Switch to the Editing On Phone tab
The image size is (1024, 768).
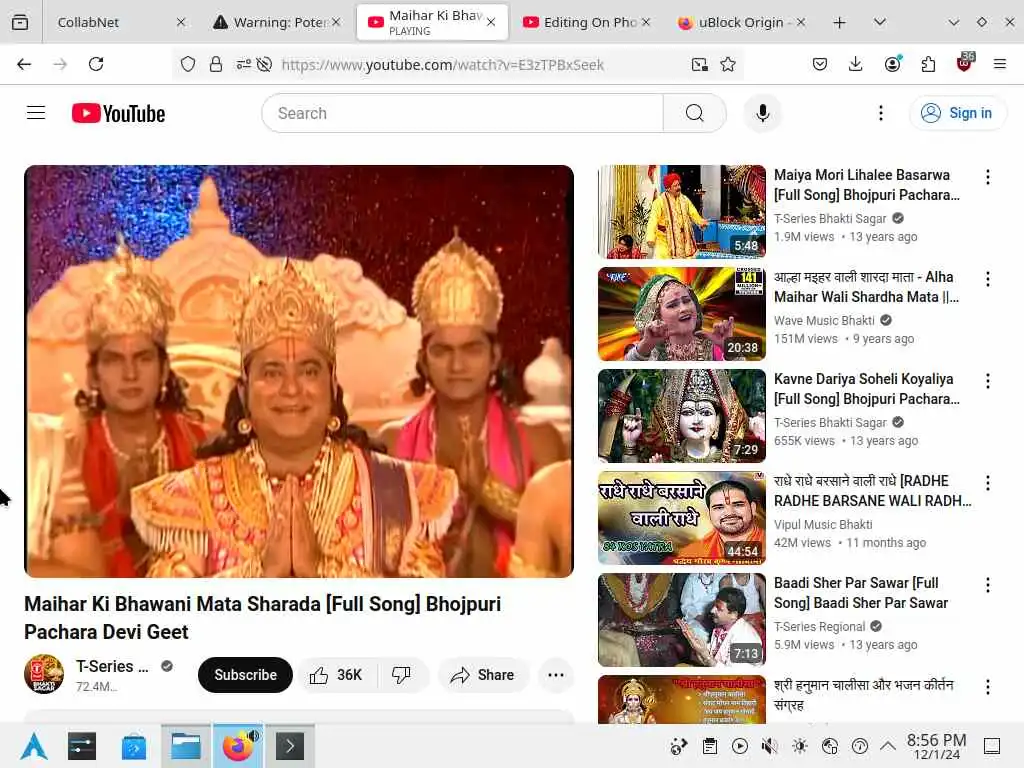click(586, 22)
